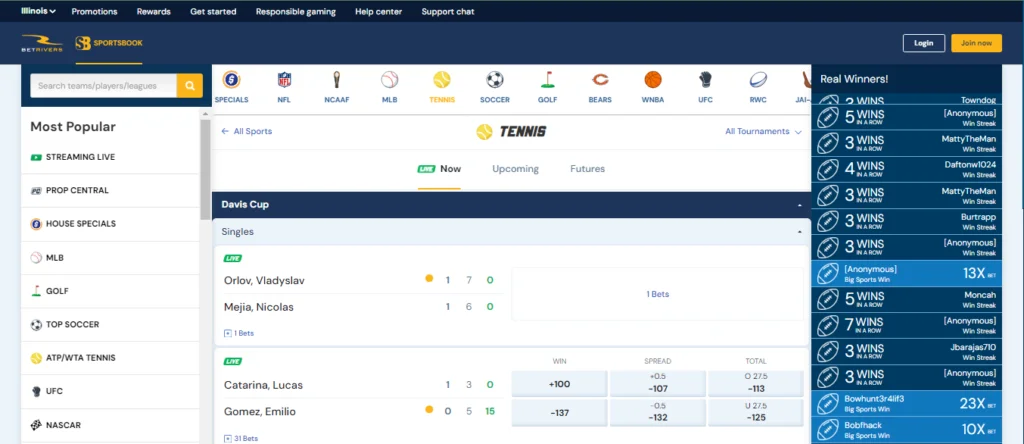Select the Soccer ball icon

pos(494,81)
